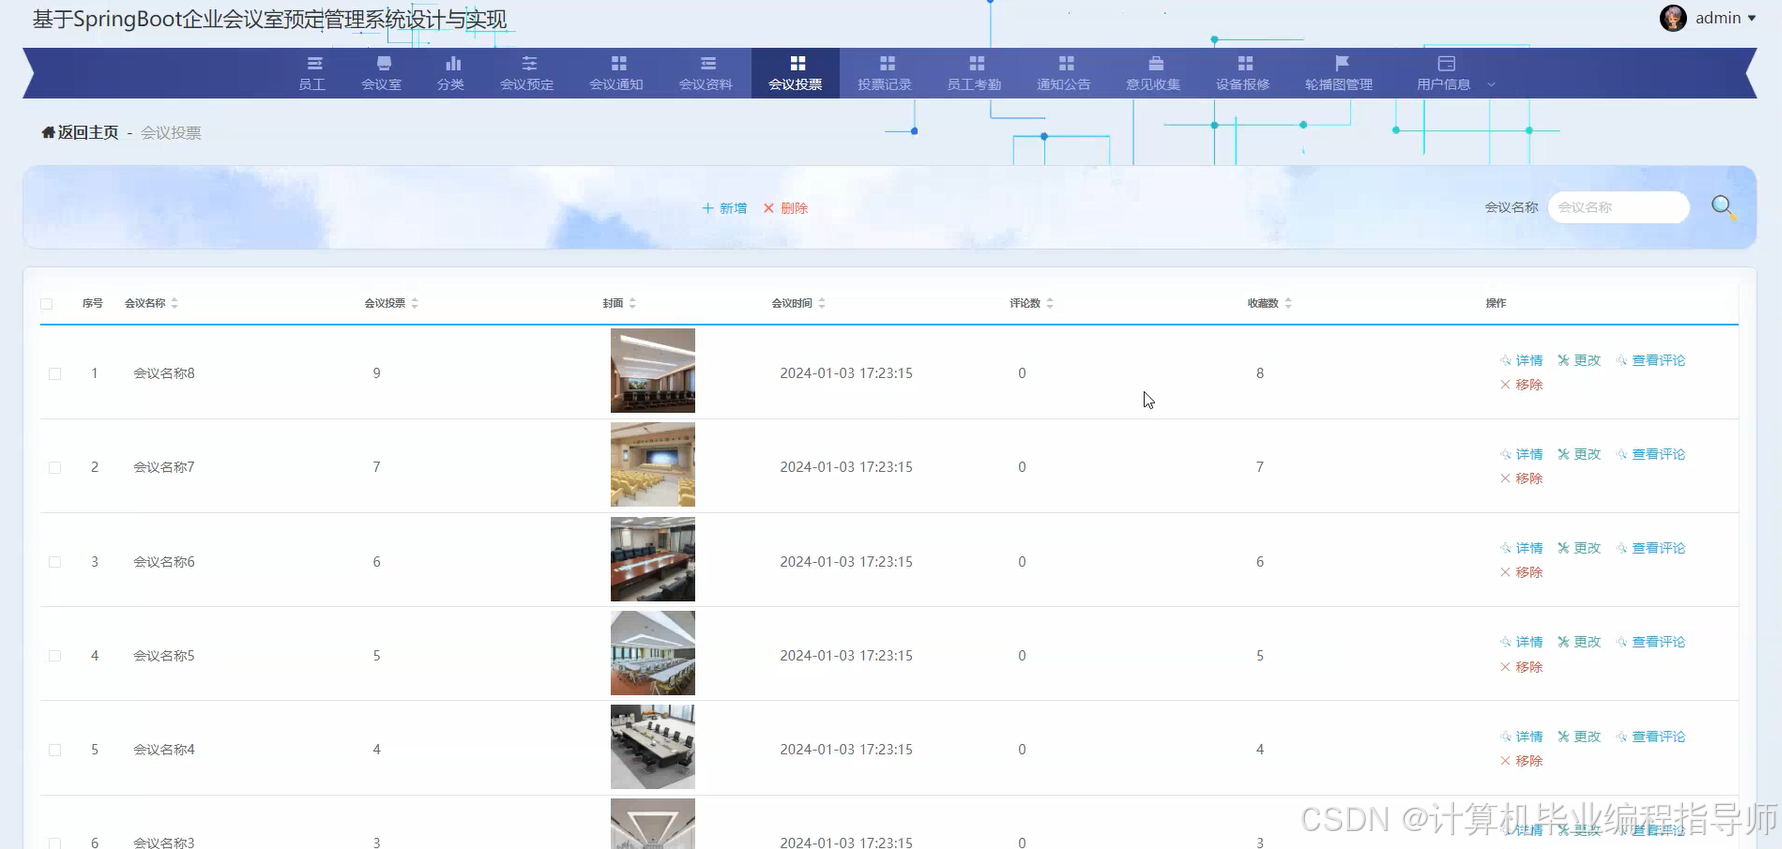Screen dimensions: 1782x849
Task: Click the 更改 tool icon for 会议名称8
Action: pos(1563,360)
